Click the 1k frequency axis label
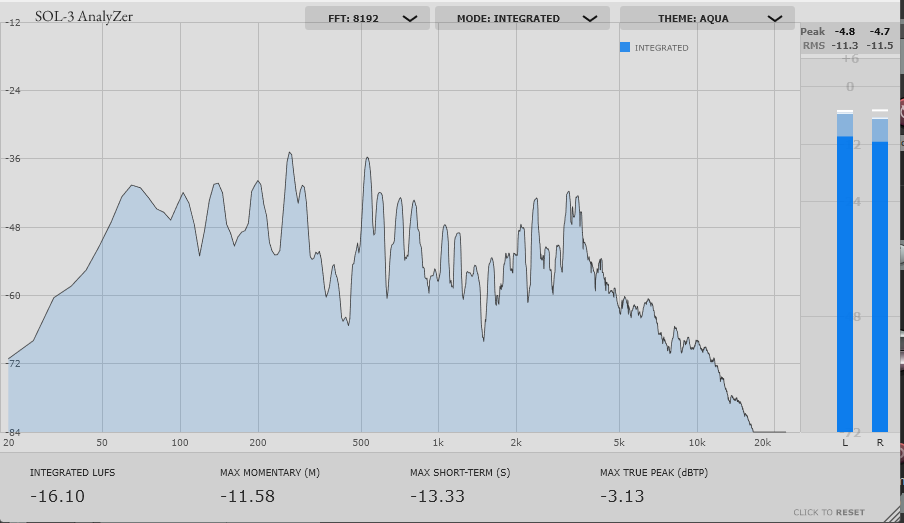 438,443
